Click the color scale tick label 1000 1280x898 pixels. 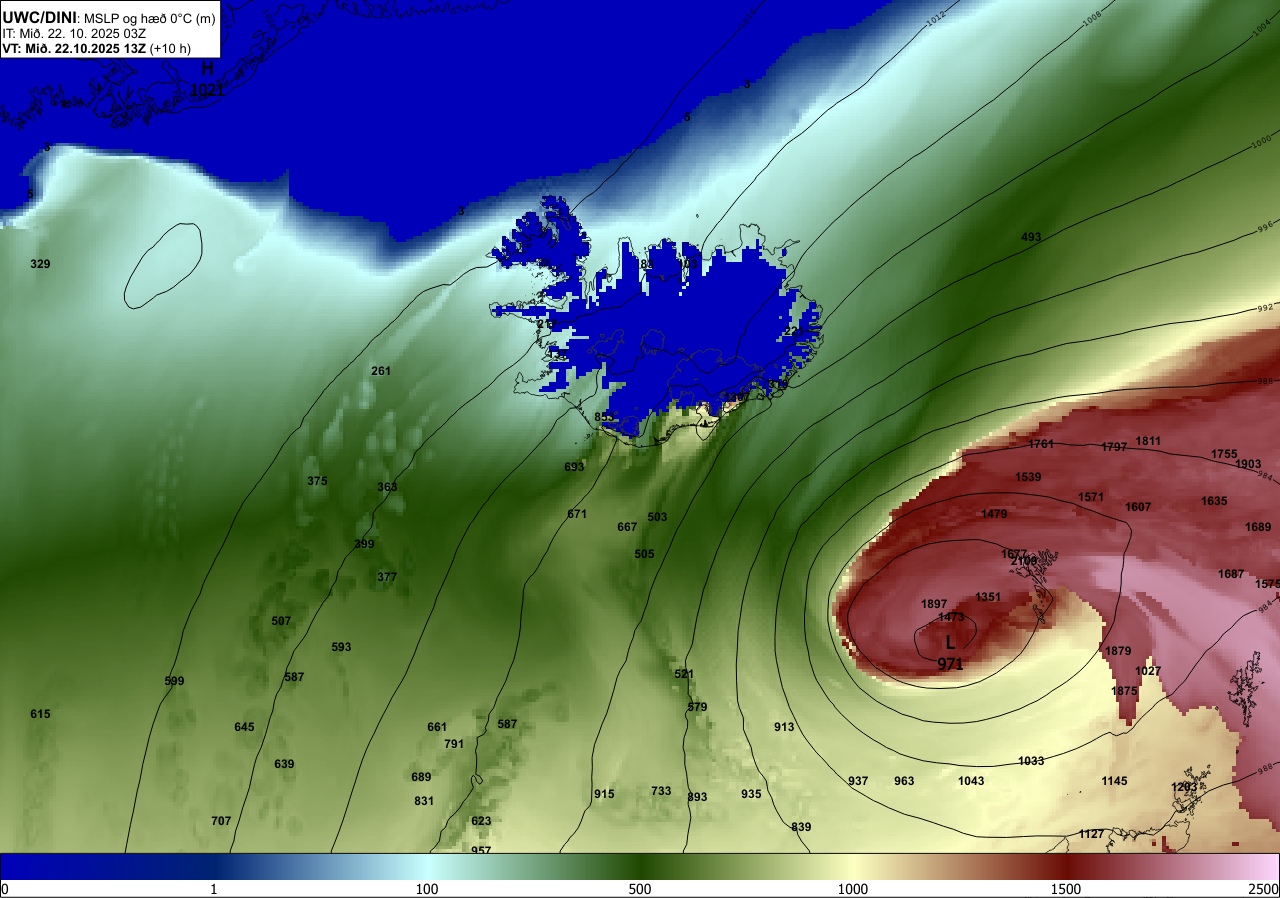point(853,889)
